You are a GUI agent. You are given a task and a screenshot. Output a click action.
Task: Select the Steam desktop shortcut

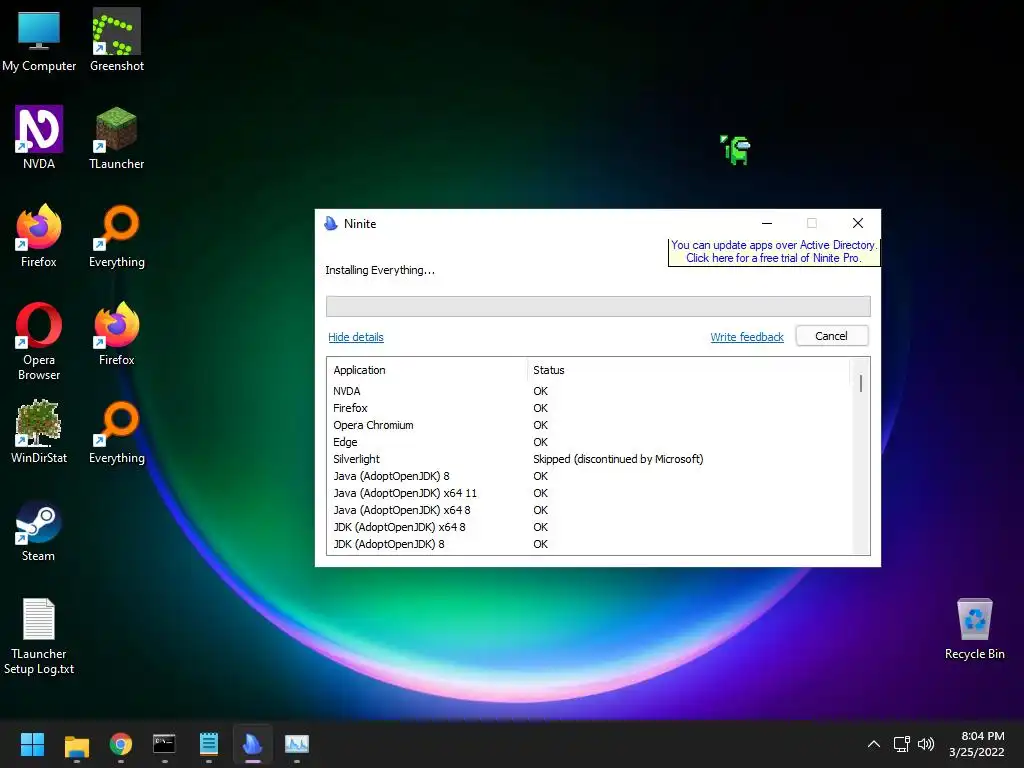tap(39, 530)
